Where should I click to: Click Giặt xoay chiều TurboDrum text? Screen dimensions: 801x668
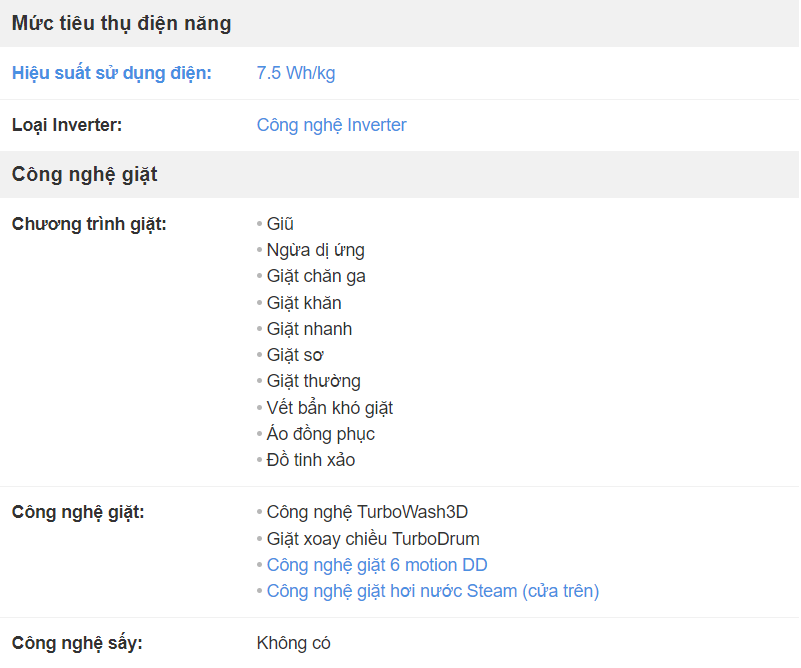(x=373, y=539)
